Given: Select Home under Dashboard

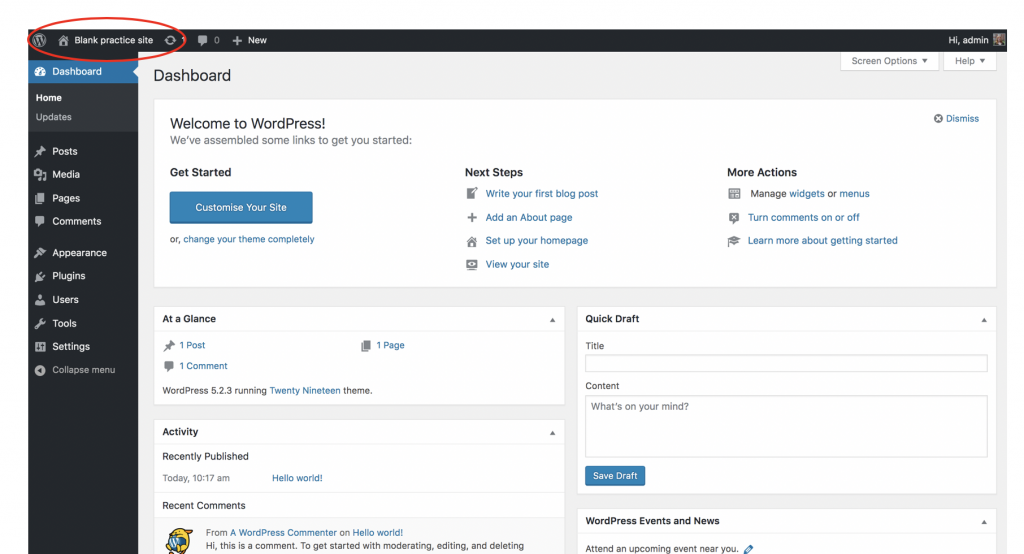Looking at the screenshot, I should click(49, 98).
